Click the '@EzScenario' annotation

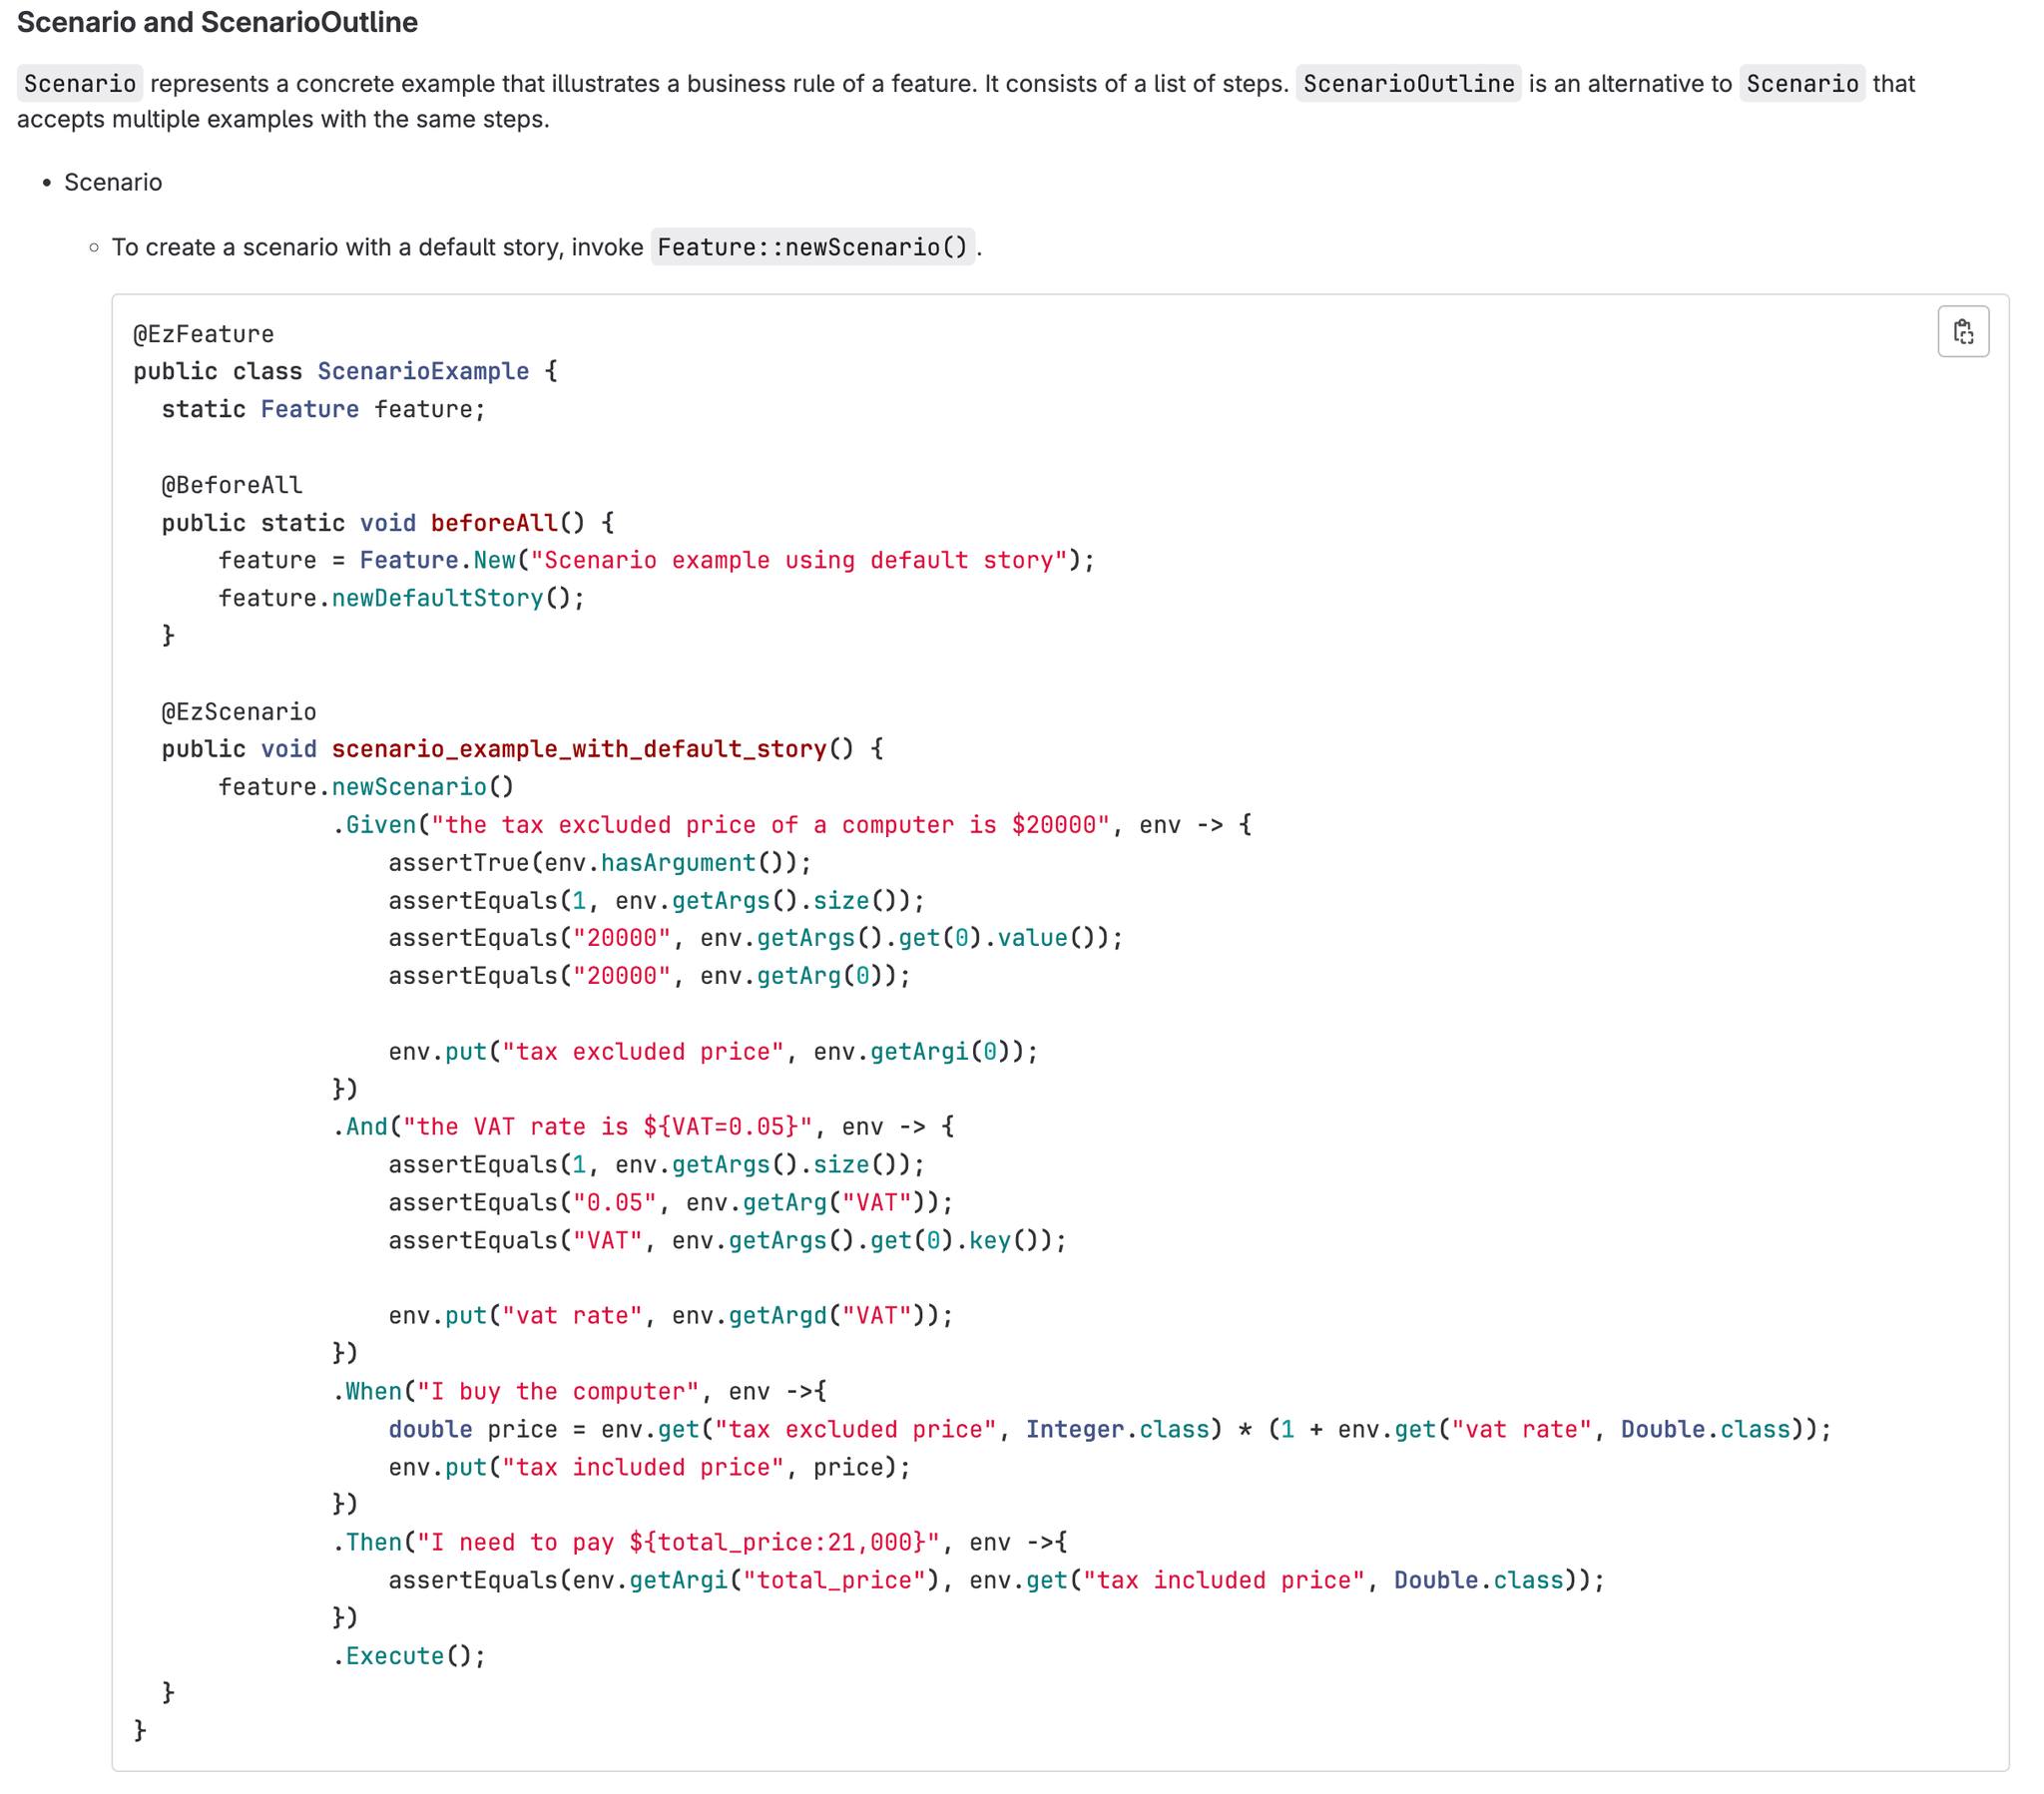pos(239,712)
